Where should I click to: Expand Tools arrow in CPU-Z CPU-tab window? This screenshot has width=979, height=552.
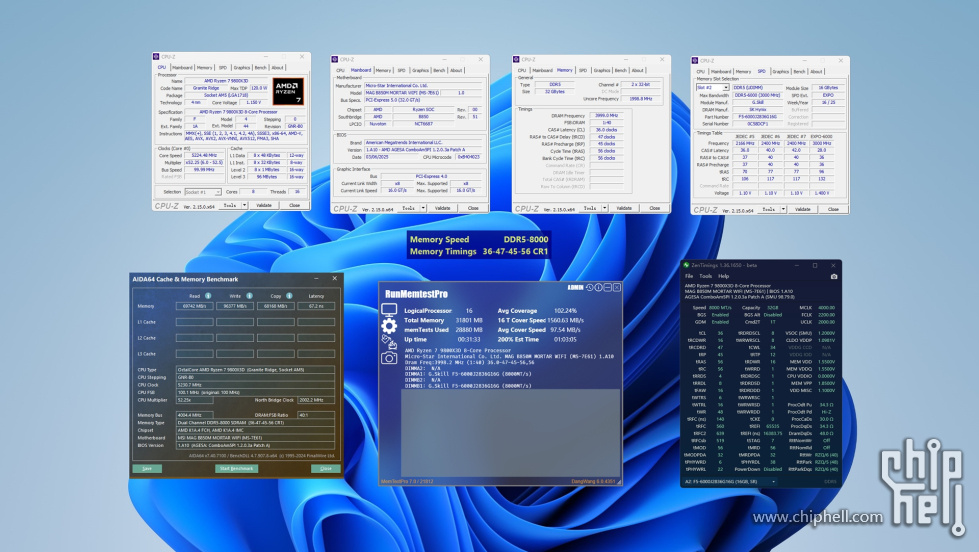(x=244, y=205)
